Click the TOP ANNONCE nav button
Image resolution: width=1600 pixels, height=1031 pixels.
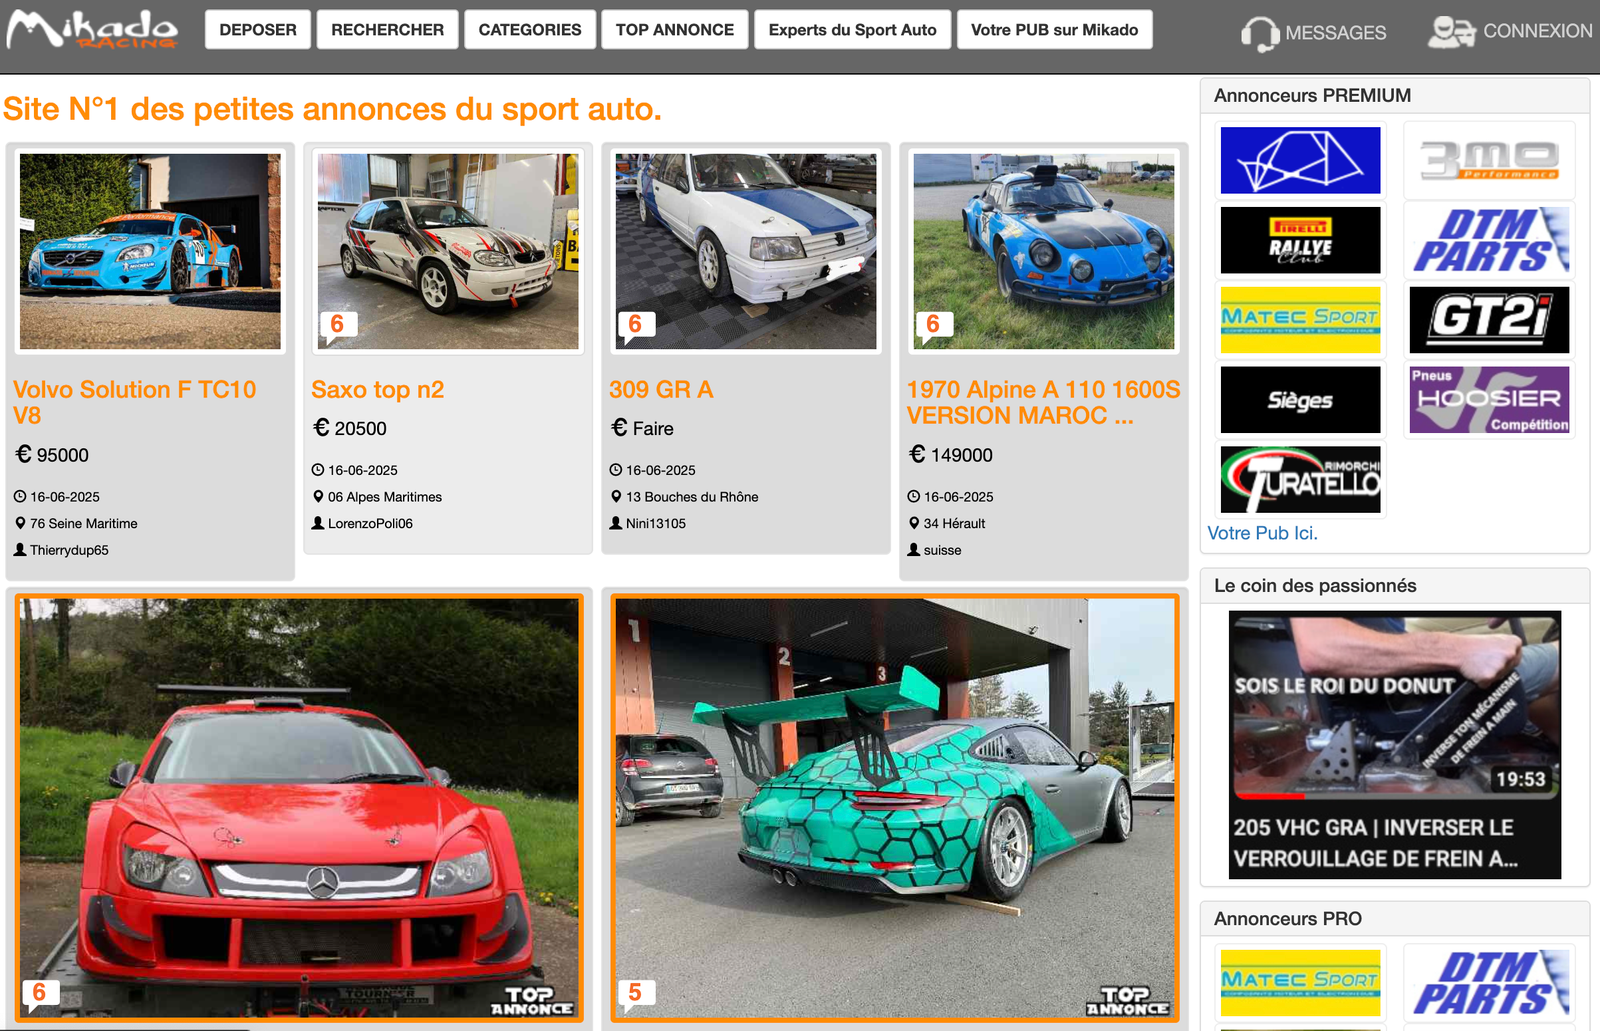(x=675, y=30)
